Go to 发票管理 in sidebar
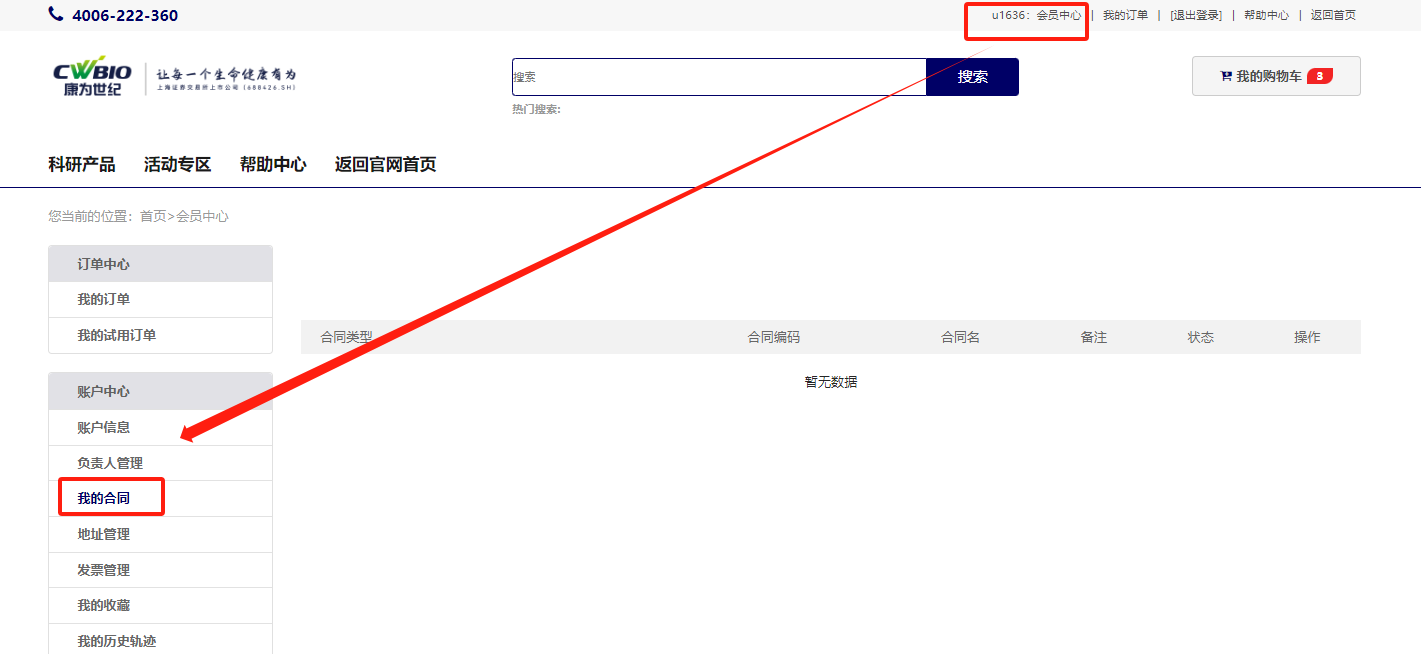The image size is (1421, 654). click(x=104, y=570)
